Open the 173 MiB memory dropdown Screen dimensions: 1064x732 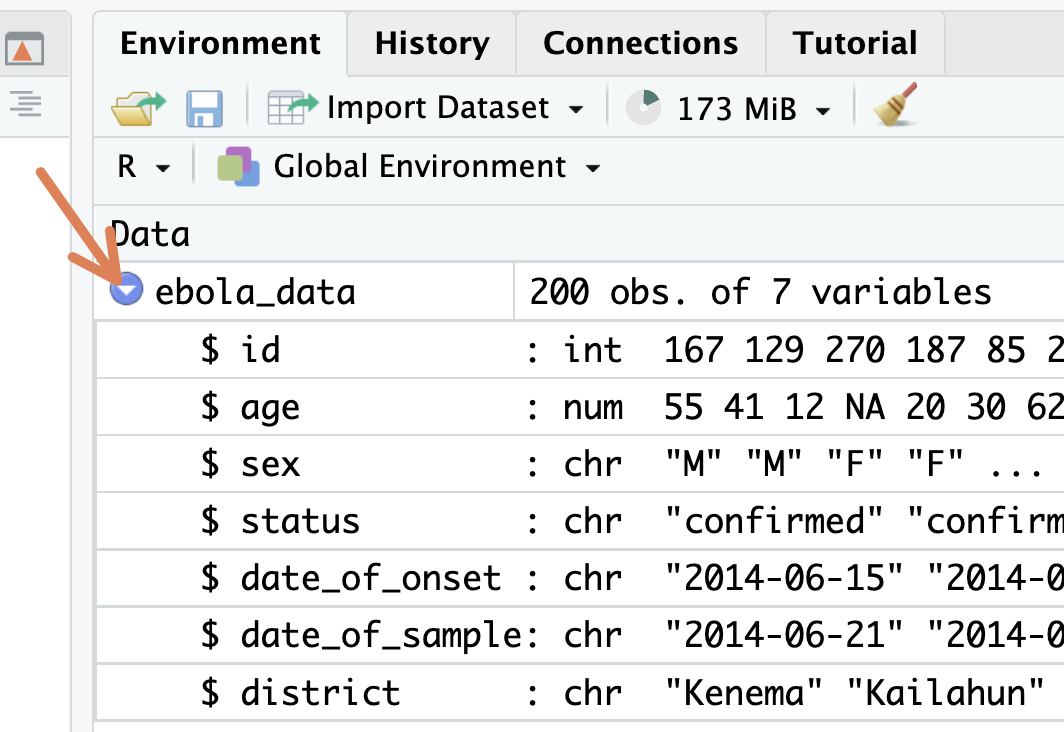click(x=823, y=110)
